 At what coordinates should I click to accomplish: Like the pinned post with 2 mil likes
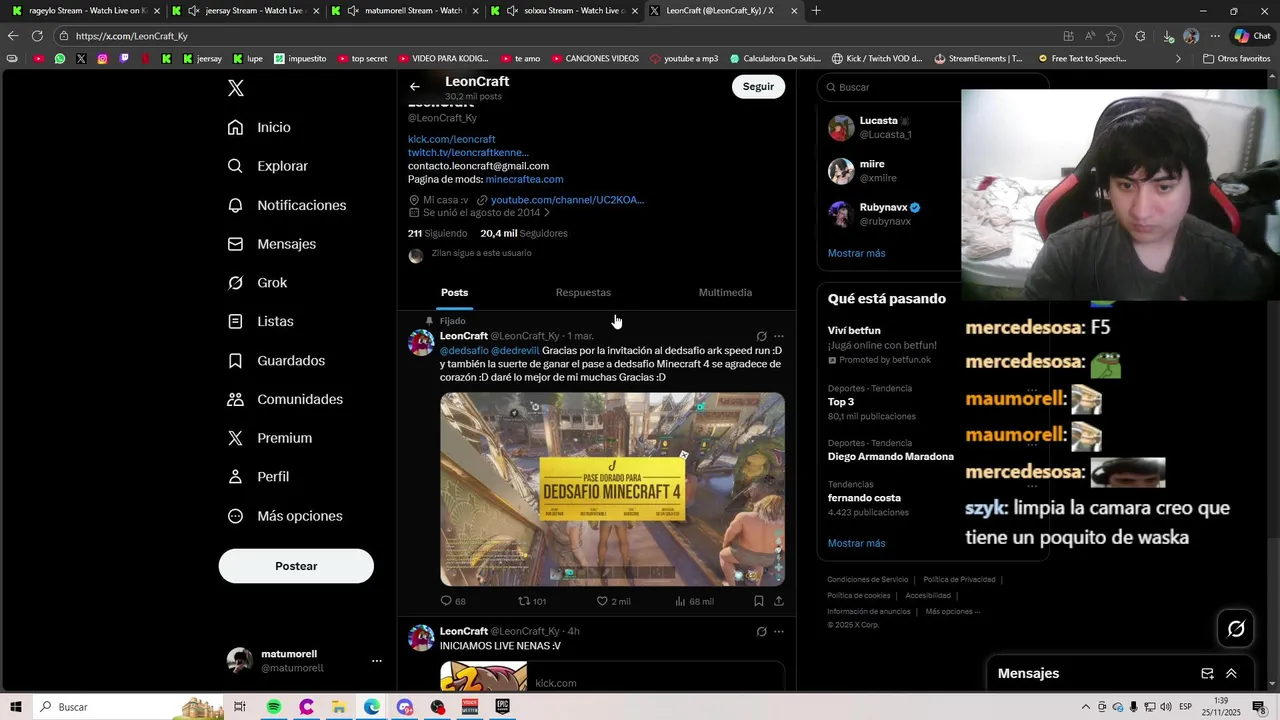tap(613, 601)
